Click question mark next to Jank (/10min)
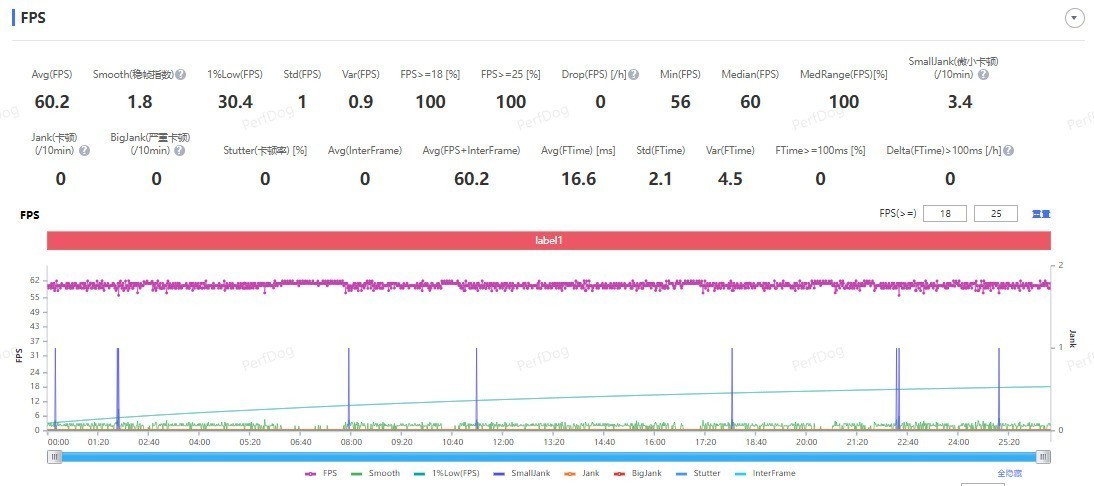Image resolution: width=1094 pixels, height=486 pixels. 84,150
